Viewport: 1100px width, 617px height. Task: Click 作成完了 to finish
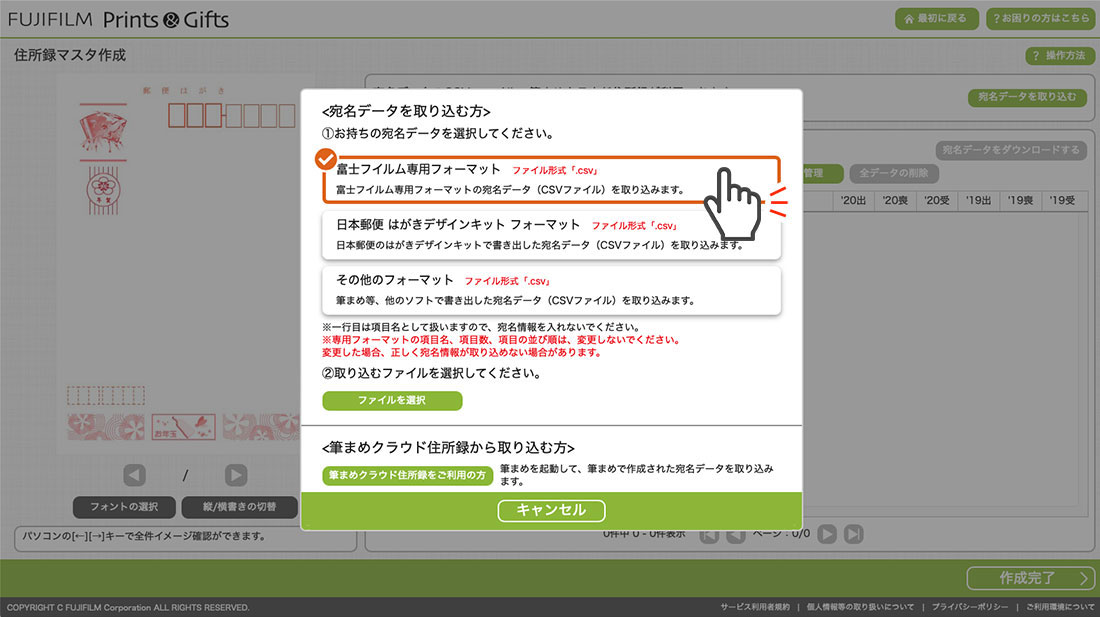[x=1031, y=578]
